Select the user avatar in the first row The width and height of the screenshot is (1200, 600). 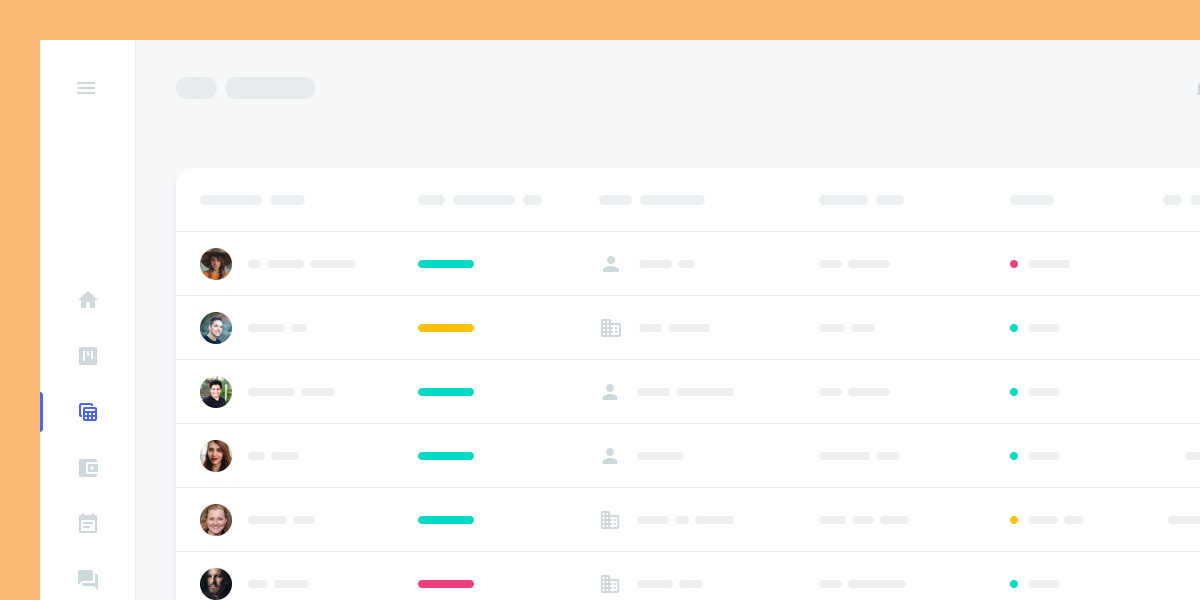(x=216, y=264)
